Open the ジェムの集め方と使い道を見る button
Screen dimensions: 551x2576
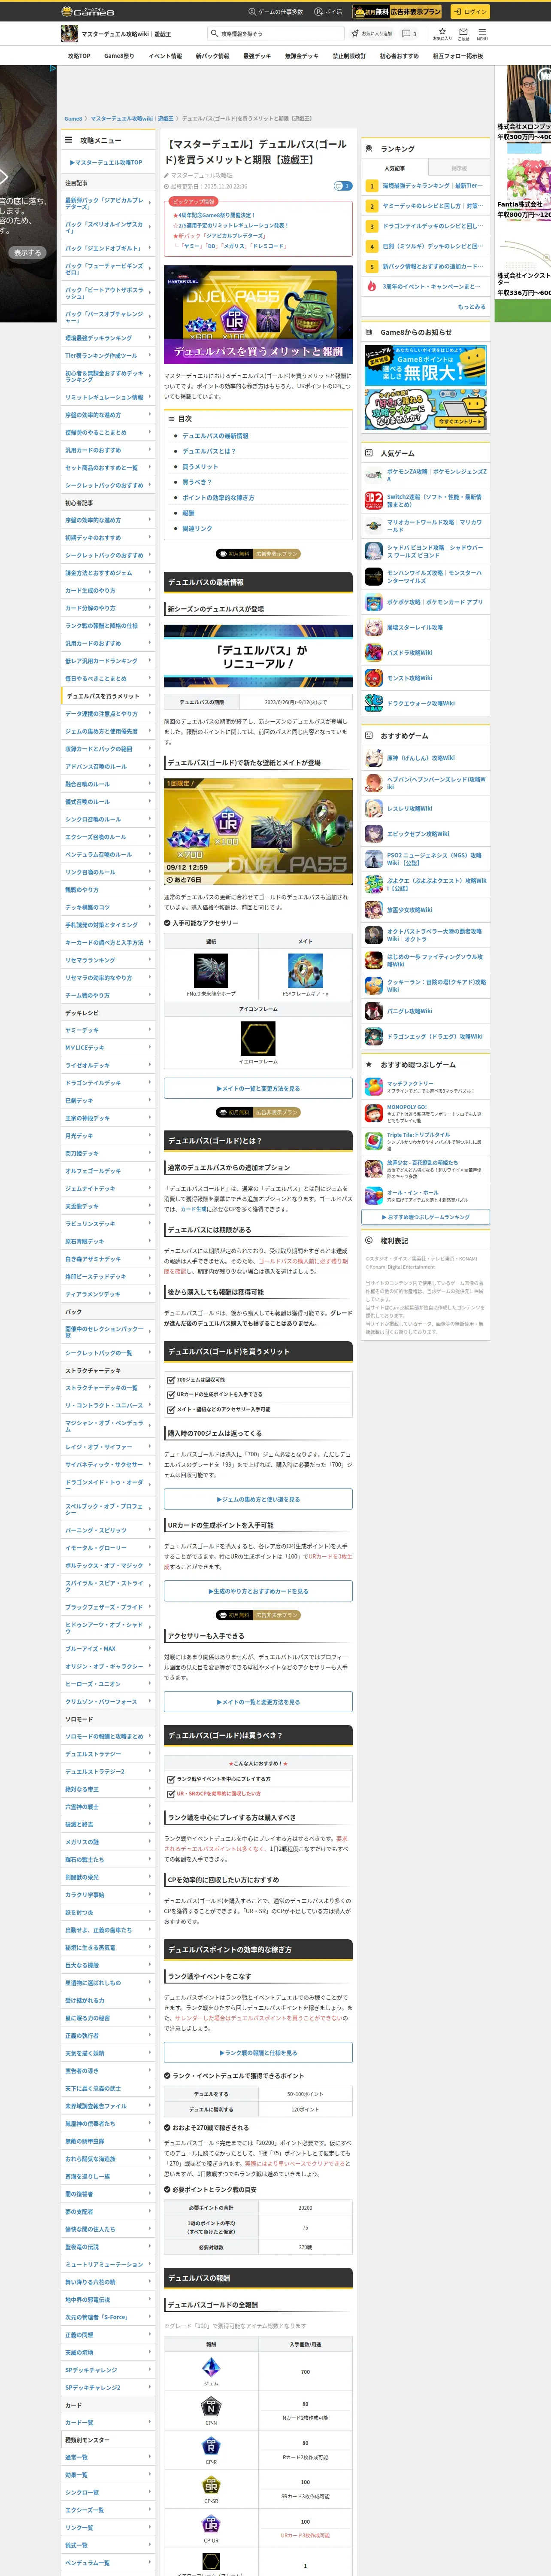pyautogui.click(x=258, y=1499)
